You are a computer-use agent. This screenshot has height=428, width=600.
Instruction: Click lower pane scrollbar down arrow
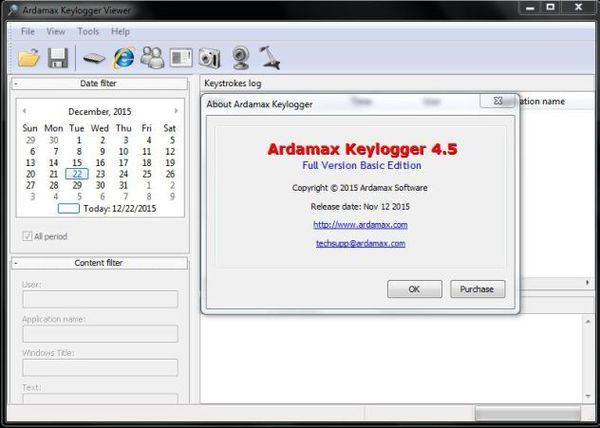pos(588,396)
